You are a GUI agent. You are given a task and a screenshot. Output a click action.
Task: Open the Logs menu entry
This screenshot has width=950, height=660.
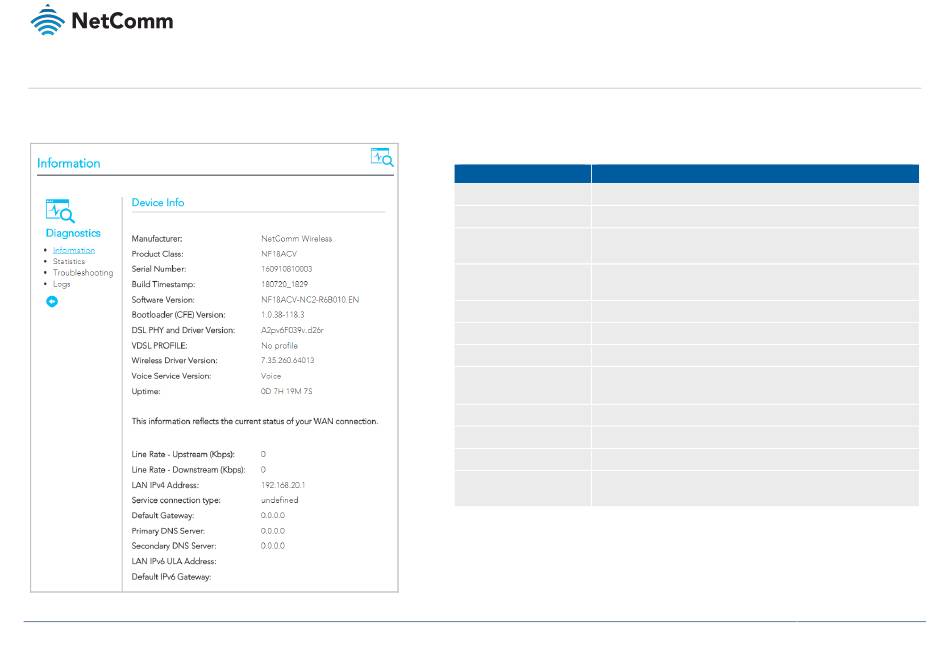tap(62, 284)
